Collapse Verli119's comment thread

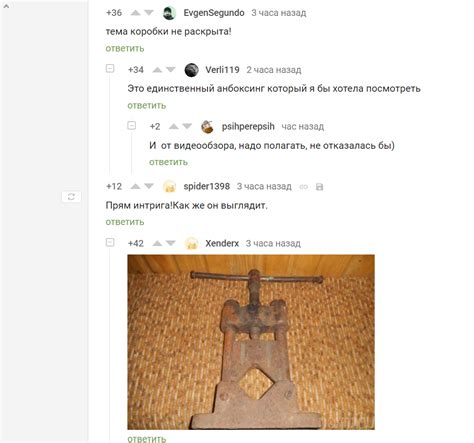click(x=110, y=69)
